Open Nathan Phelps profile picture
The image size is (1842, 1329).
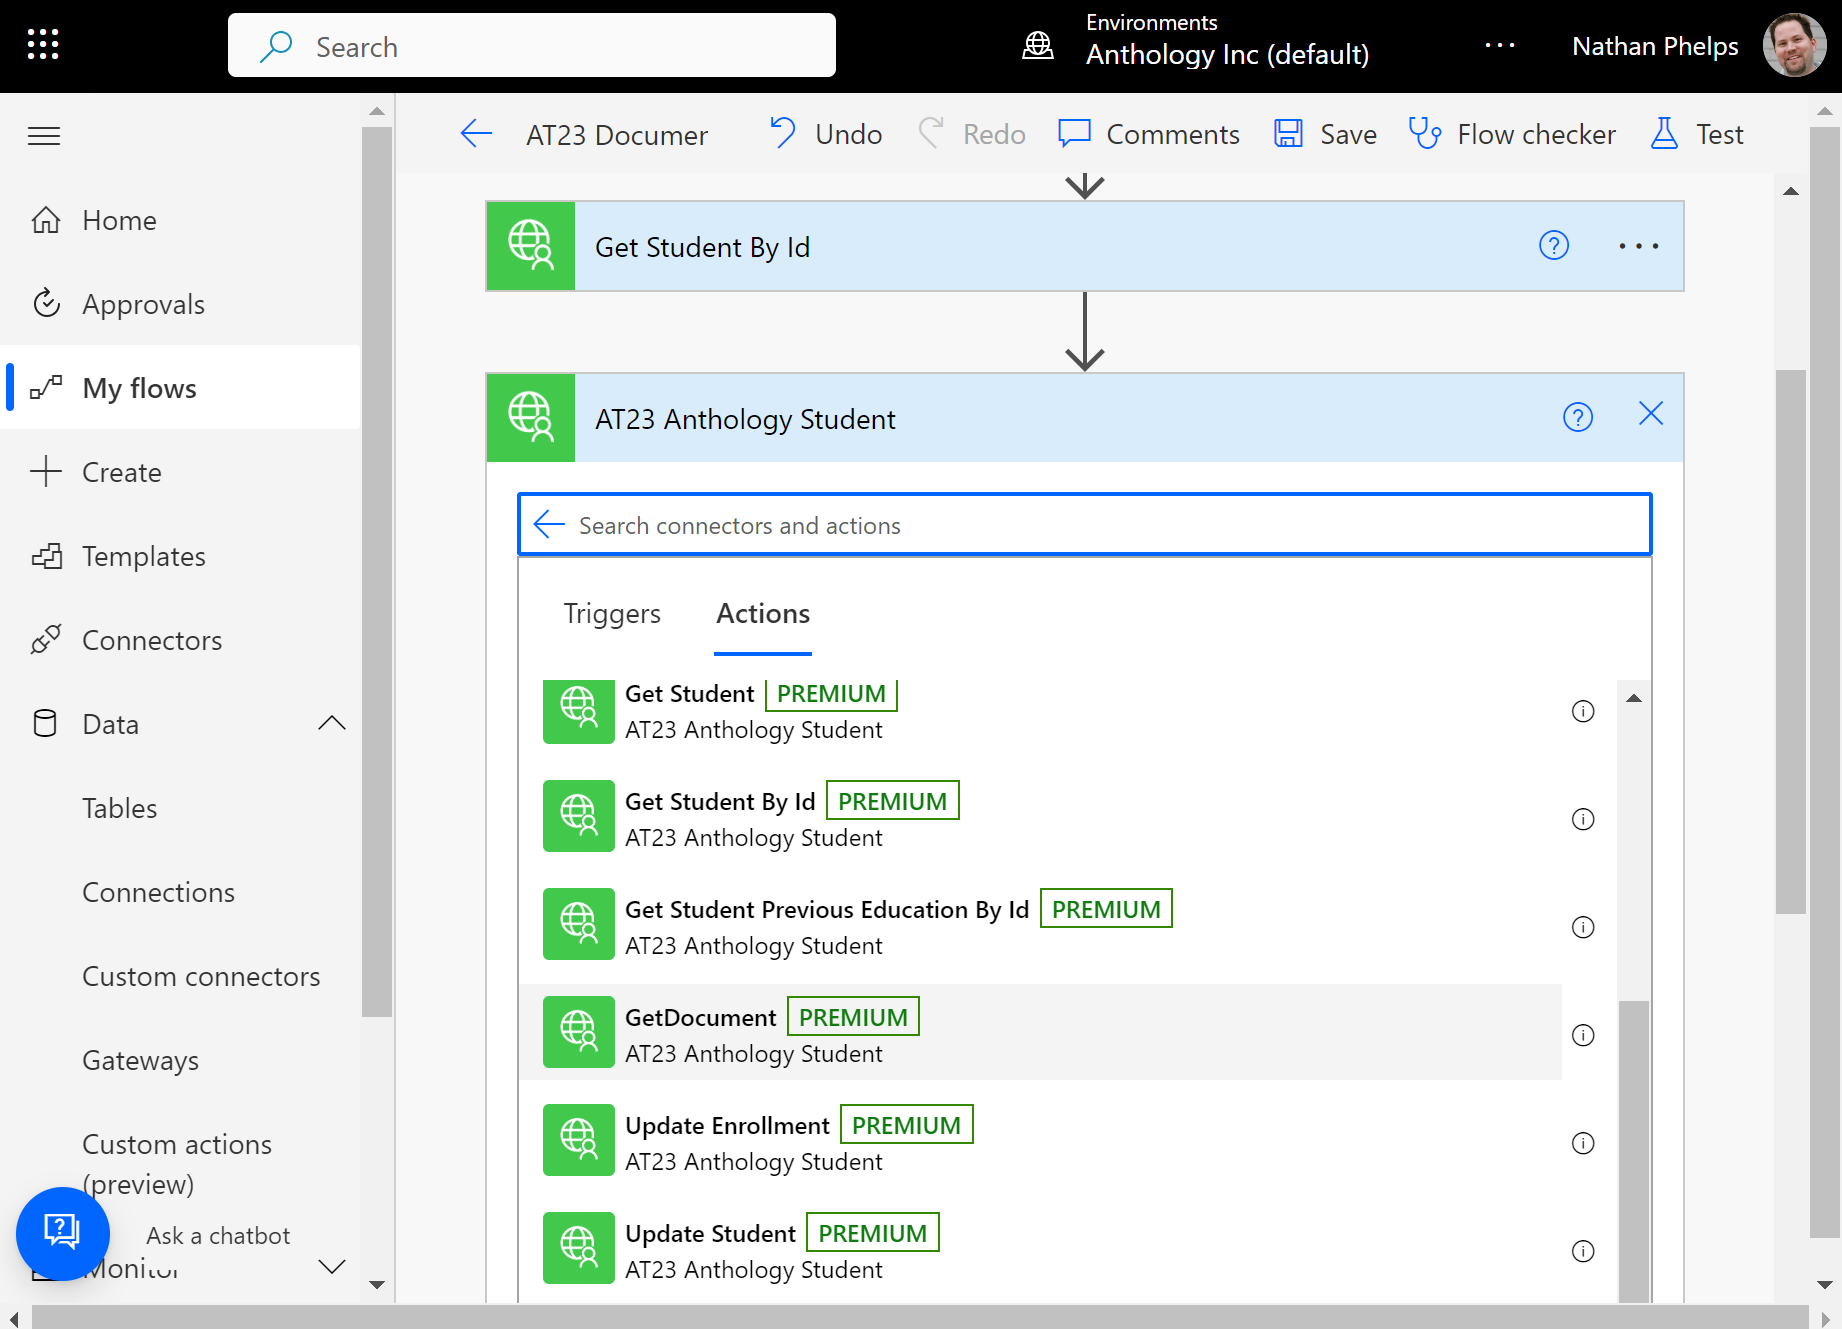coord(1795,45)
